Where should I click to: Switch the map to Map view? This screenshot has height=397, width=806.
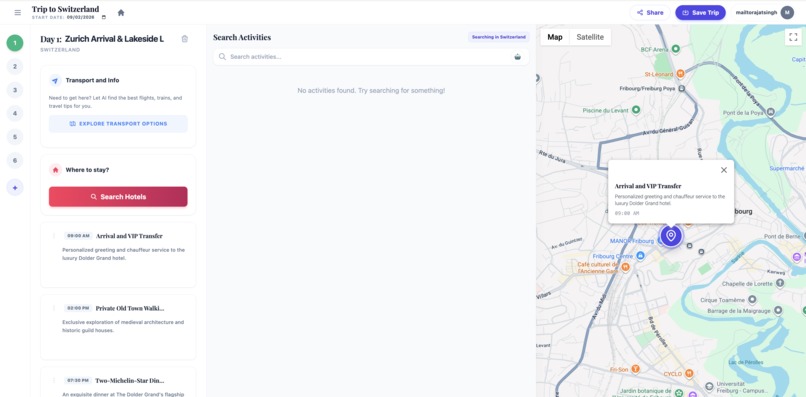coord(555,37)
